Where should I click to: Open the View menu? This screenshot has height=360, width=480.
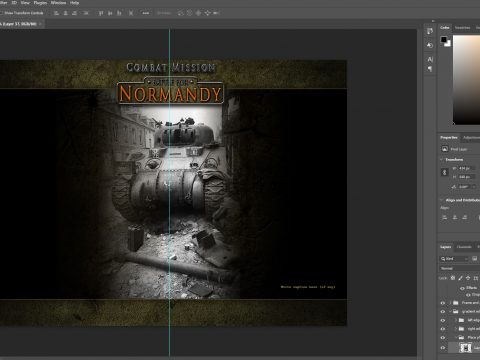[25, 3]
